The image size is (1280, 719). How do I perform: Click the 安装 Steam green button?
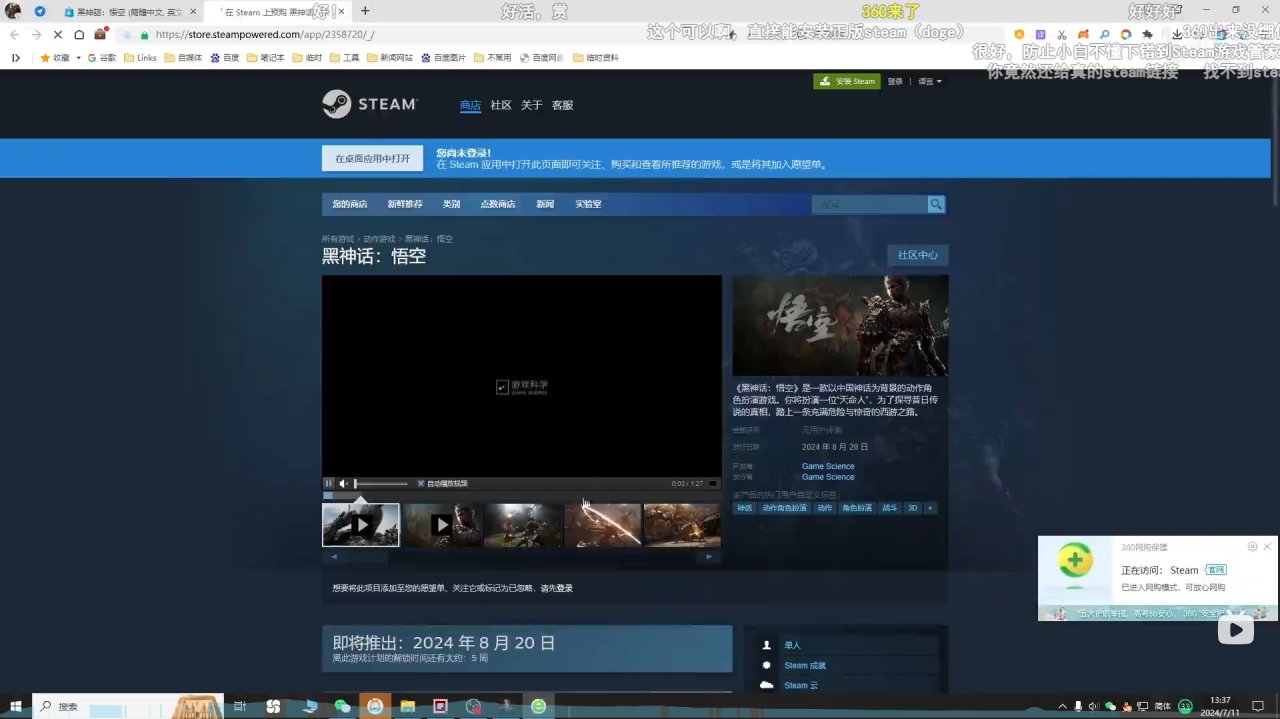click(847, 81)
